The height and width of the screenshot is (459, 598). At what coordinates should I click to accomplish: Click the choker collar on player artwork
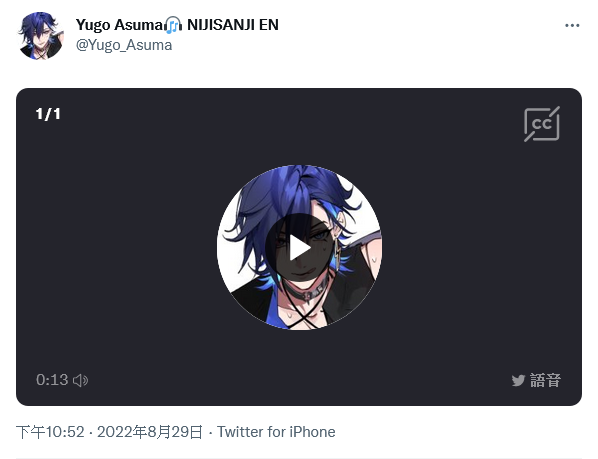tap(307, 292)
